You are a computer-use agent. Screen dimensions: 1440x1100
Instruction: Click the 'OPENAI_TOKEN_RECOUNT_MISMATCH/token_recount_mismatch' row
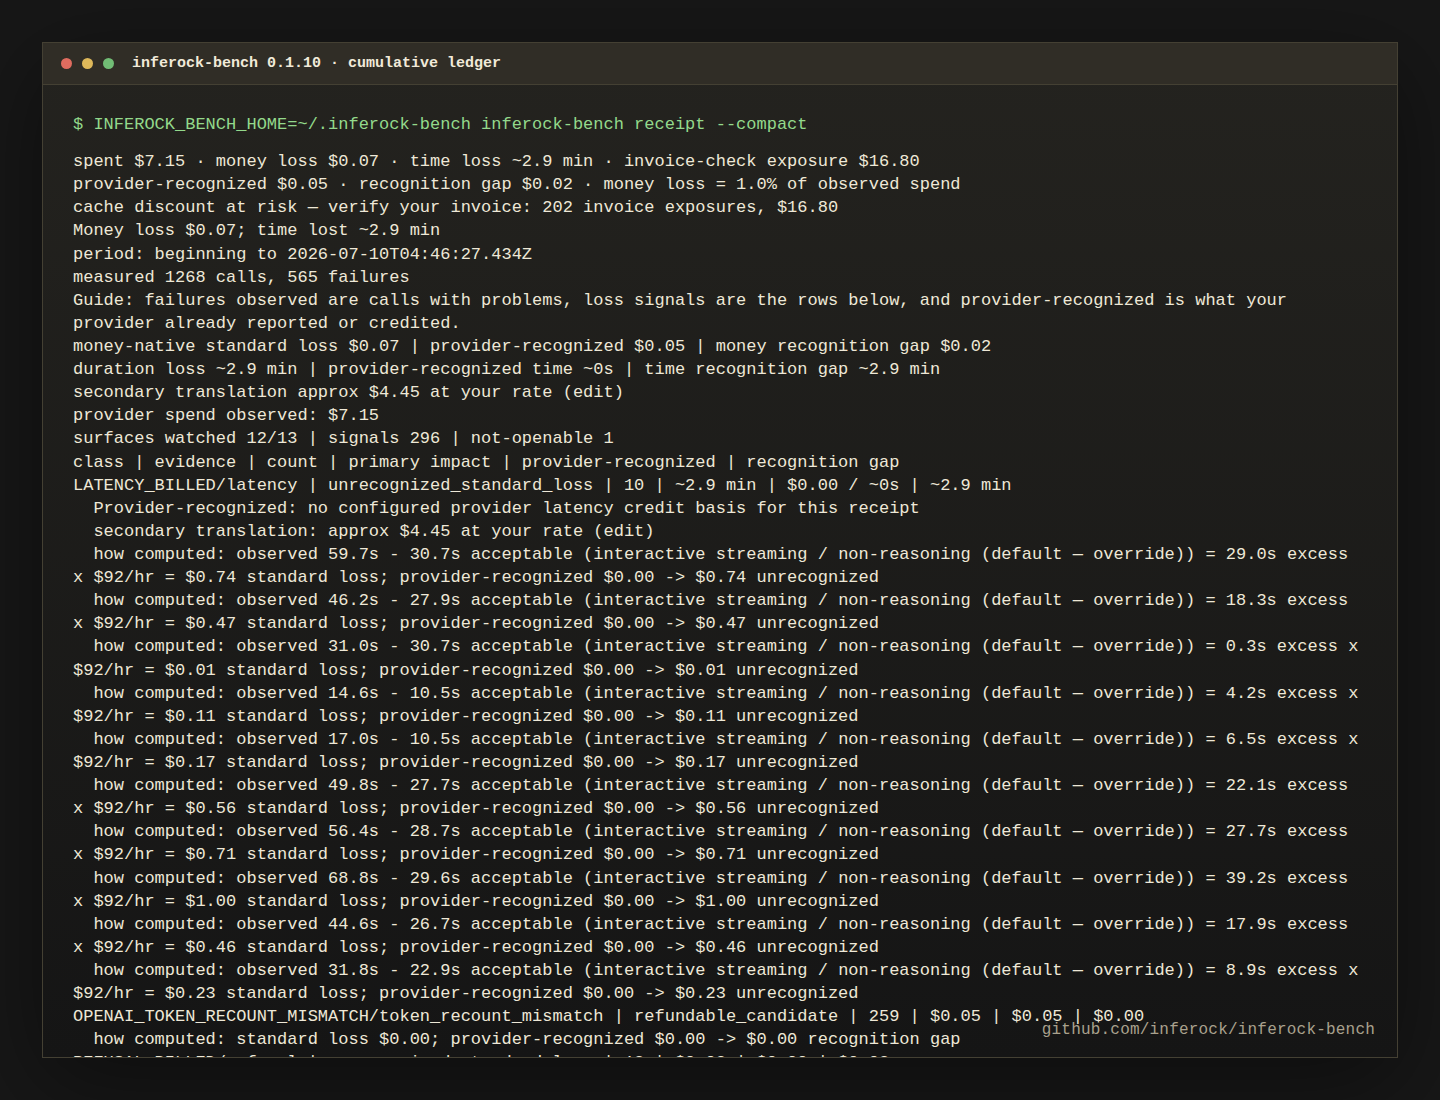tap(608, 1016)
